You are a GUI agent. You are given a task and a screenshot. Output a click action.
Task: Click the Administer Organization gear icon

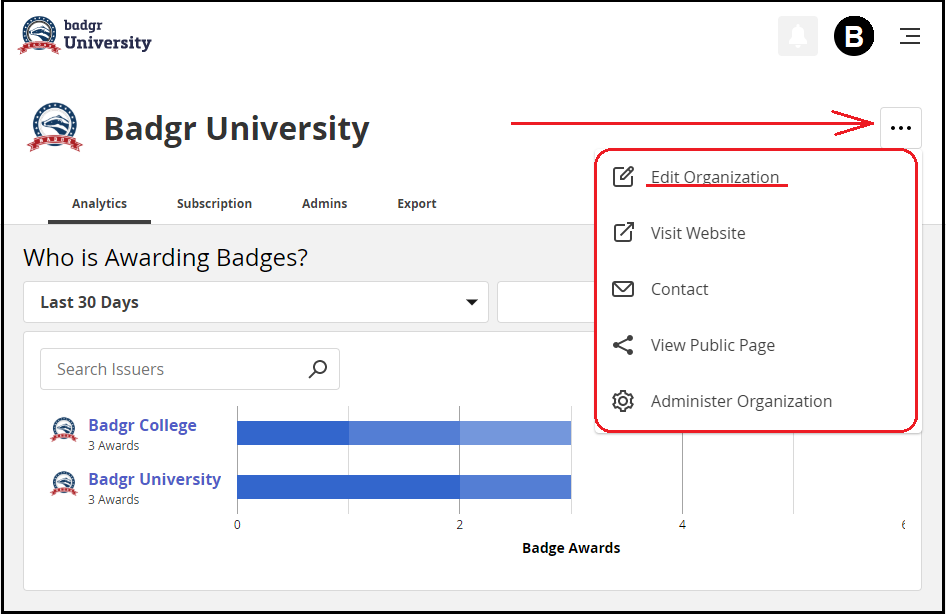pos(623,401)
